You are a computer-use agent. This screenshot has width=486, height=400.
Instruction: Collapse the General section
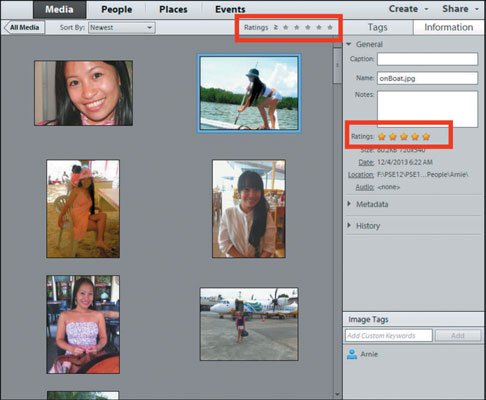point(349,44)
